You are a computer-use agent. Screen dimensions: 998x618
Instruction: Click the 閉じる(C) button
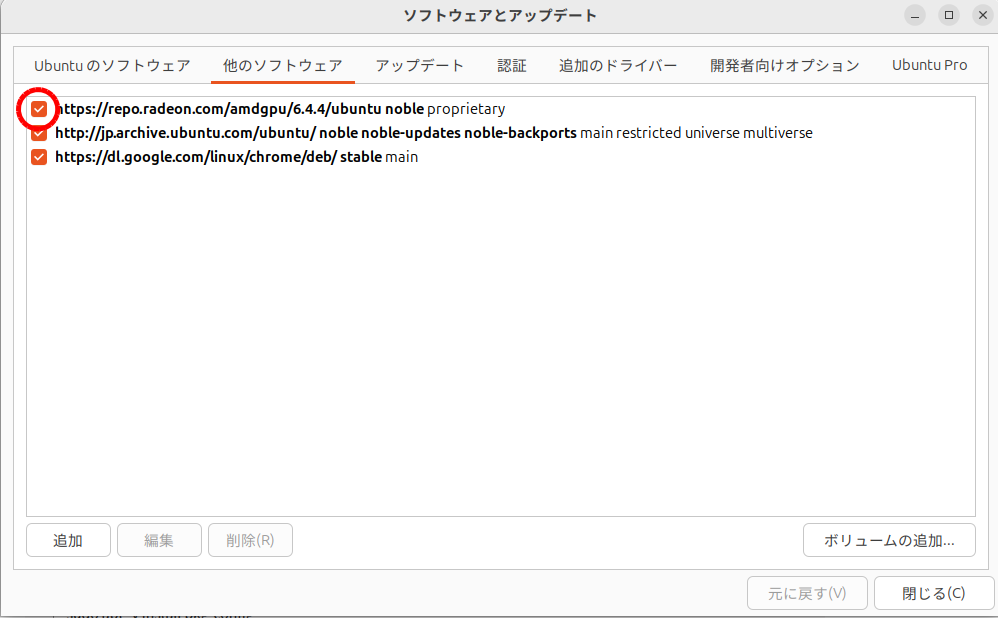pos(934,593)
